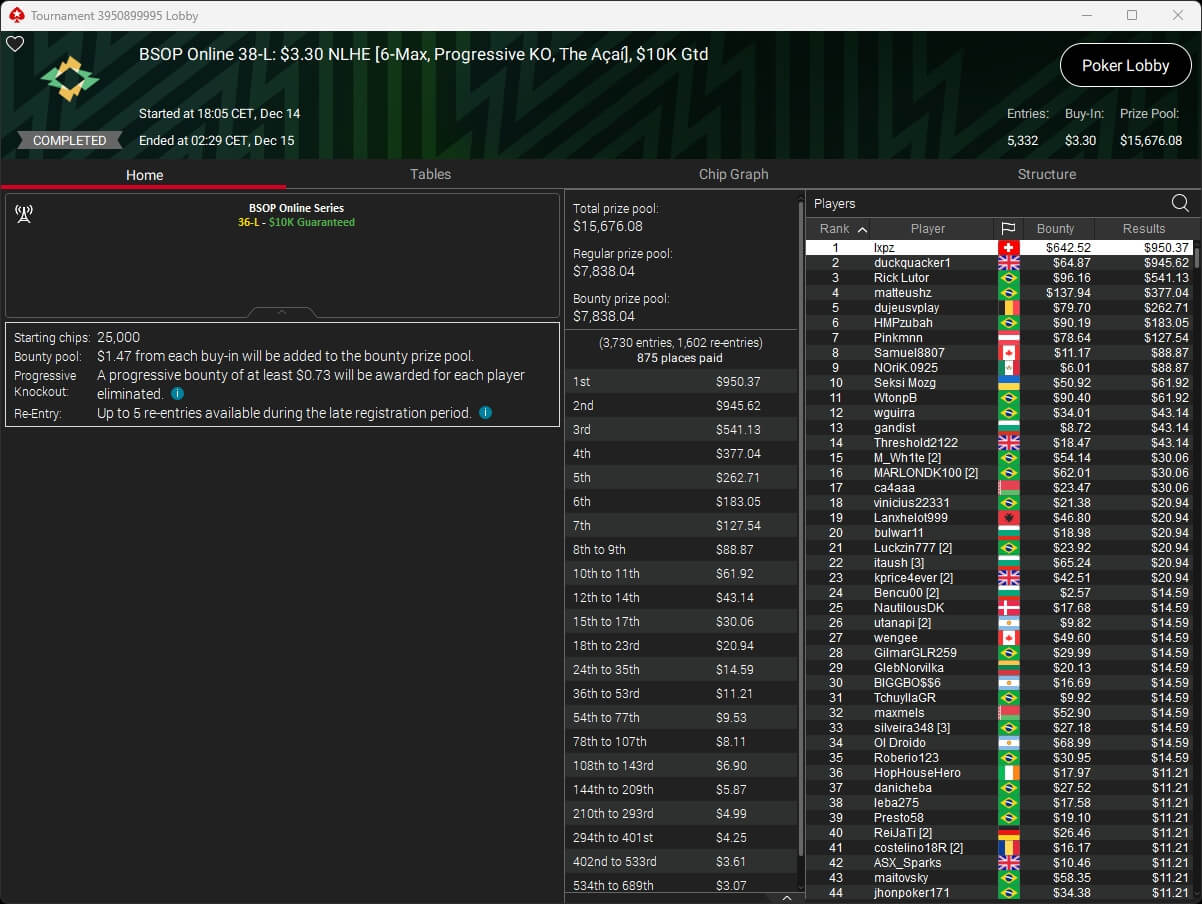Collapse the BSOP Online Series banner
Screen dimensions: 1202x904
(x=281, y=312)
